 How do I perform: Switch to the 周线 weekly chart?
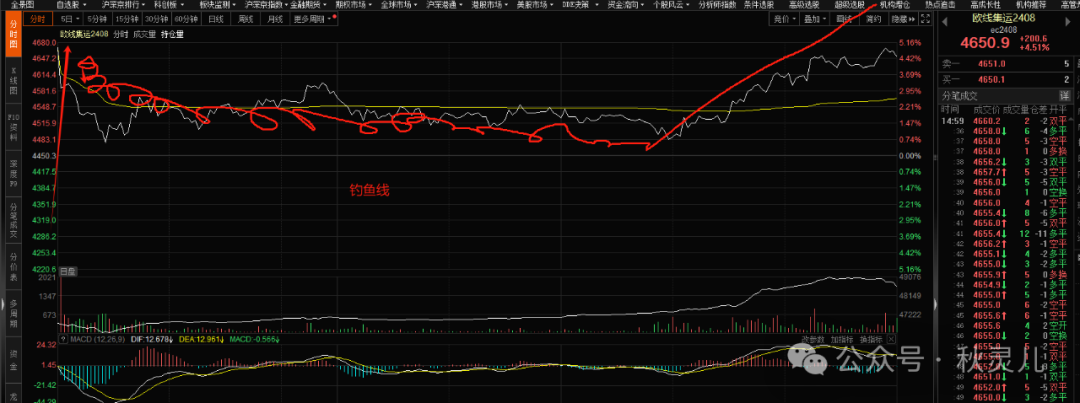tap(246, 19)
